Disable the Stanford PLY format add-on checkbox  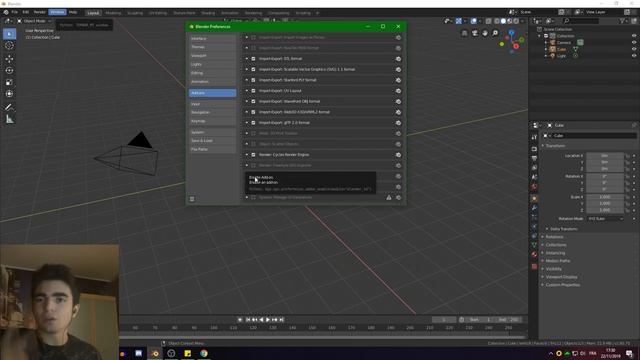pyautogui.click(x=253, y=80)
